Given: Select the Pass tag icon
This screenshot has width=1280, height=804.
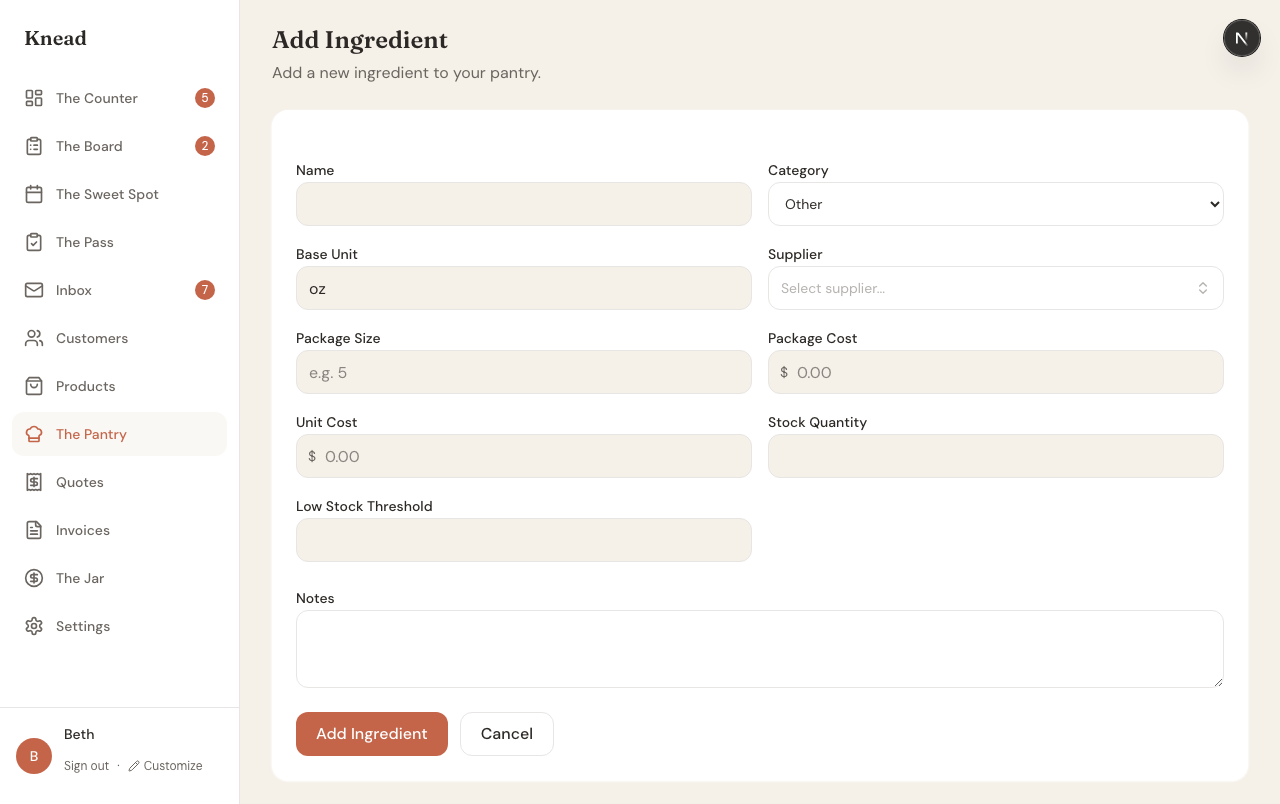Looking at the screenshot, I should [x=33, y=242].
